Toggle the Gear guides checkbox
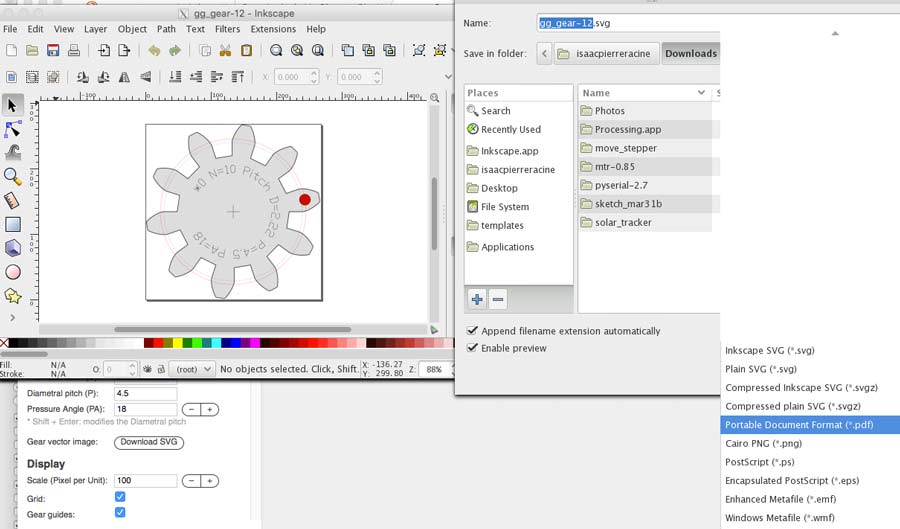 pyautogui.click(x=120, y=513)
